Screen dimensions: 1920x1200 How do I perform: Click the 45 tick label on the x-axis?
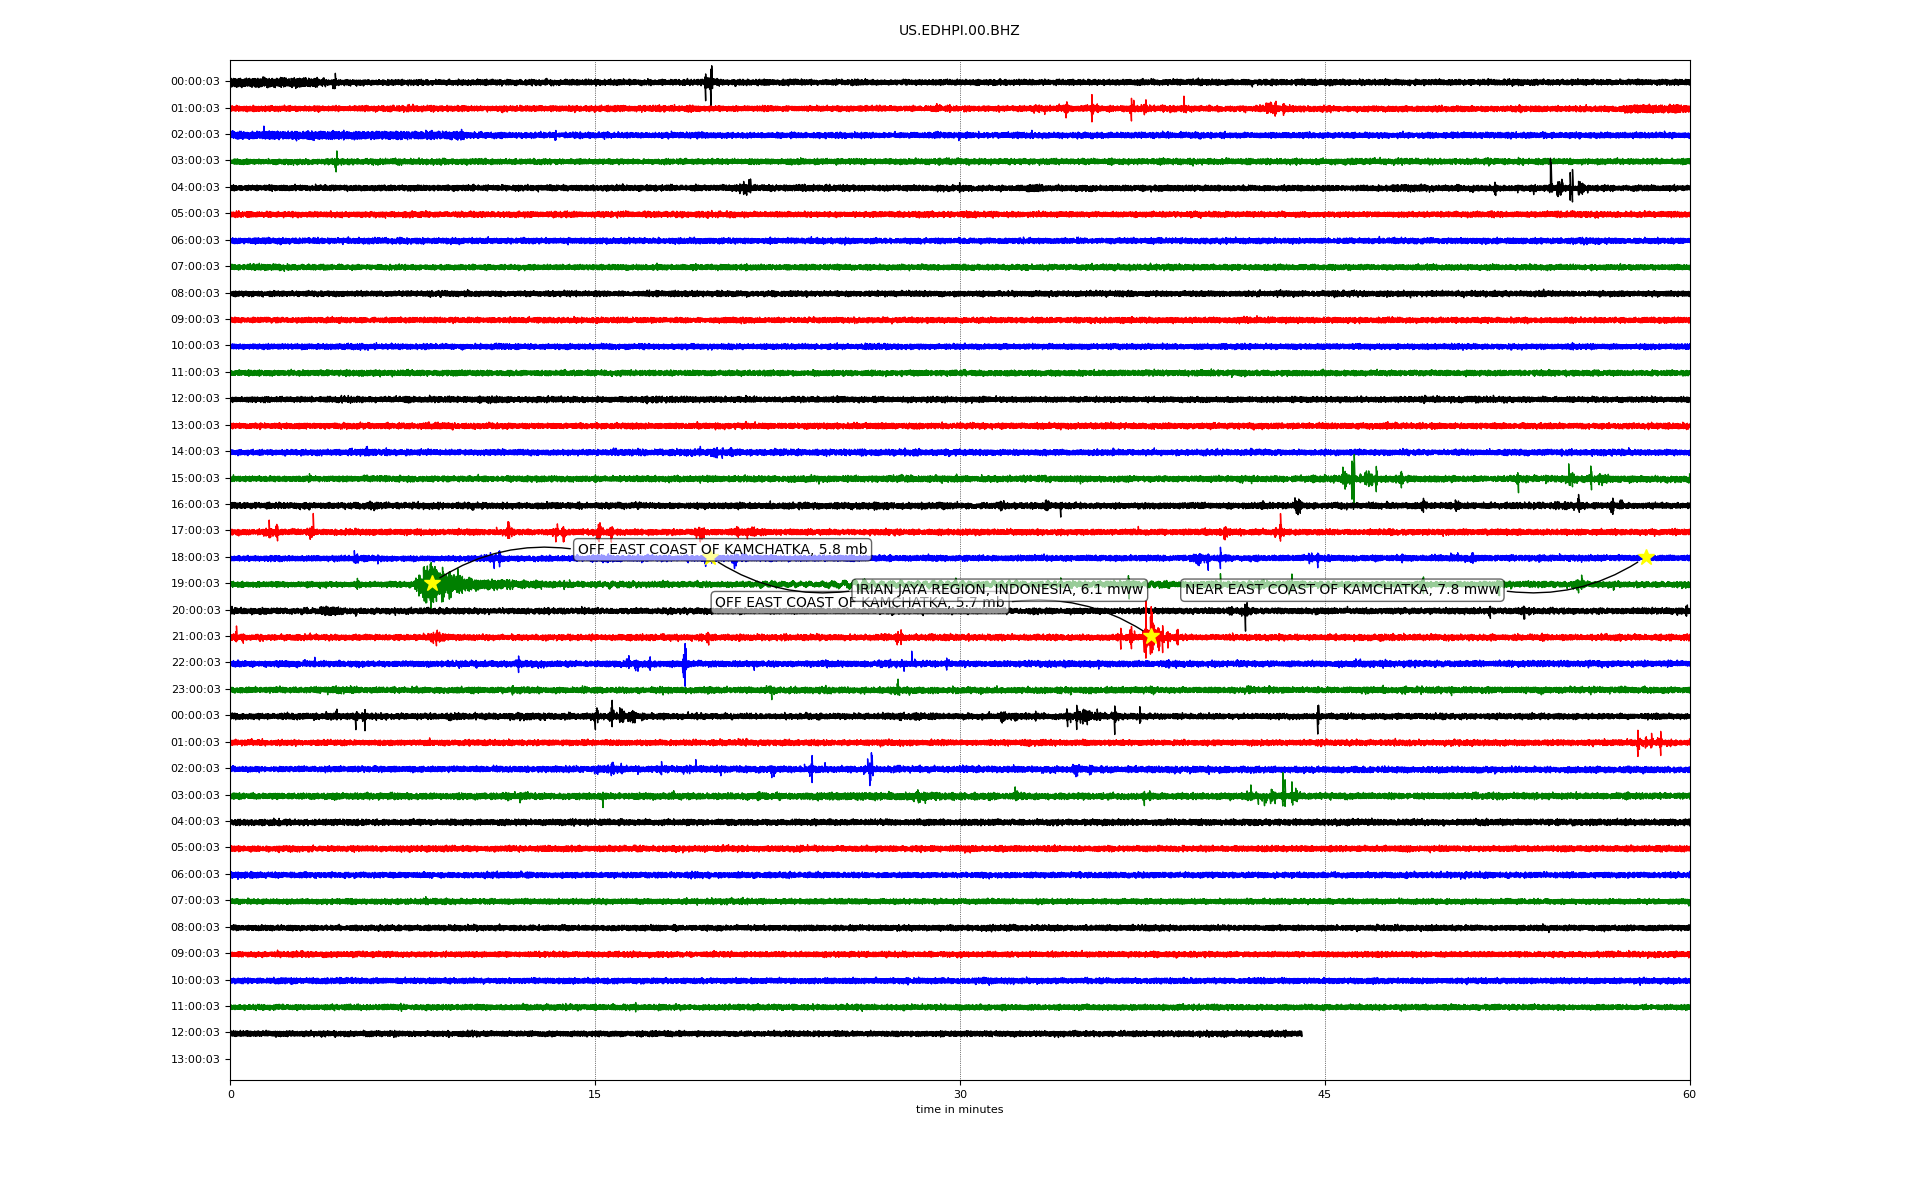coord(1325,1094)
